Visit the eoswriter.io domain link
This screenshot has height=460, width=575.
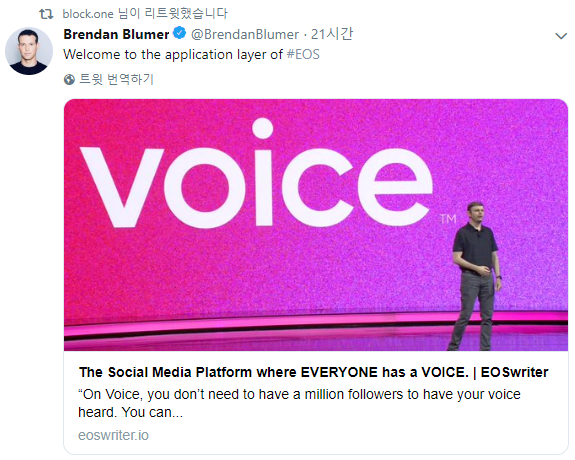[113, 435]
